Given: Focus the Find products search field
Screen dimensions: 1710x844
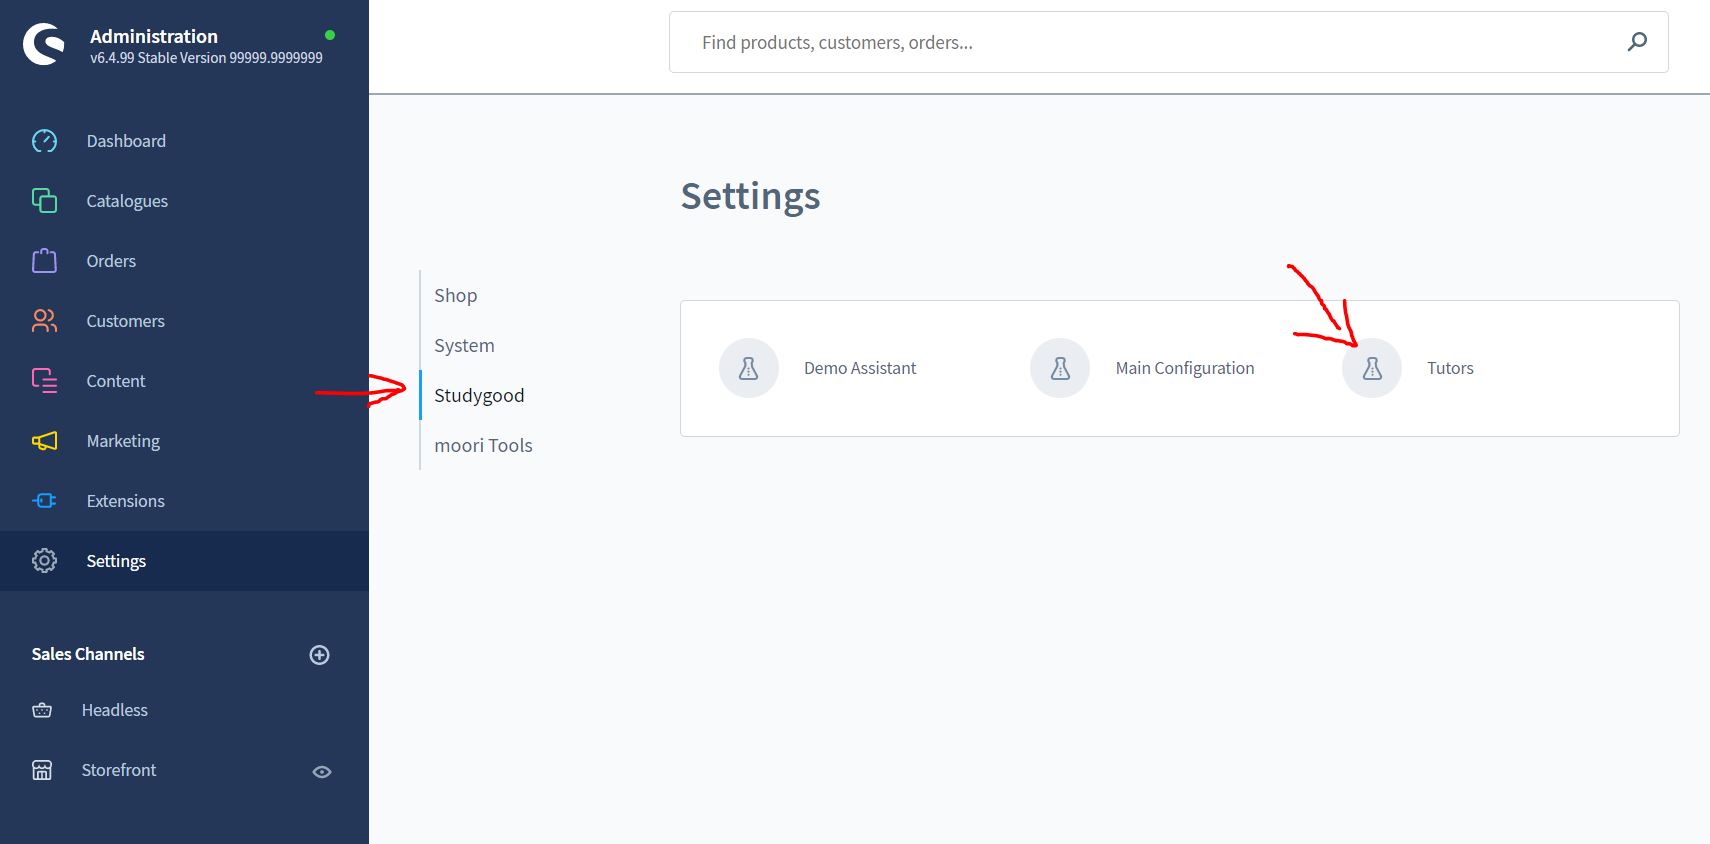Looking at the screenshot, I should click(x=1150, y=42).
